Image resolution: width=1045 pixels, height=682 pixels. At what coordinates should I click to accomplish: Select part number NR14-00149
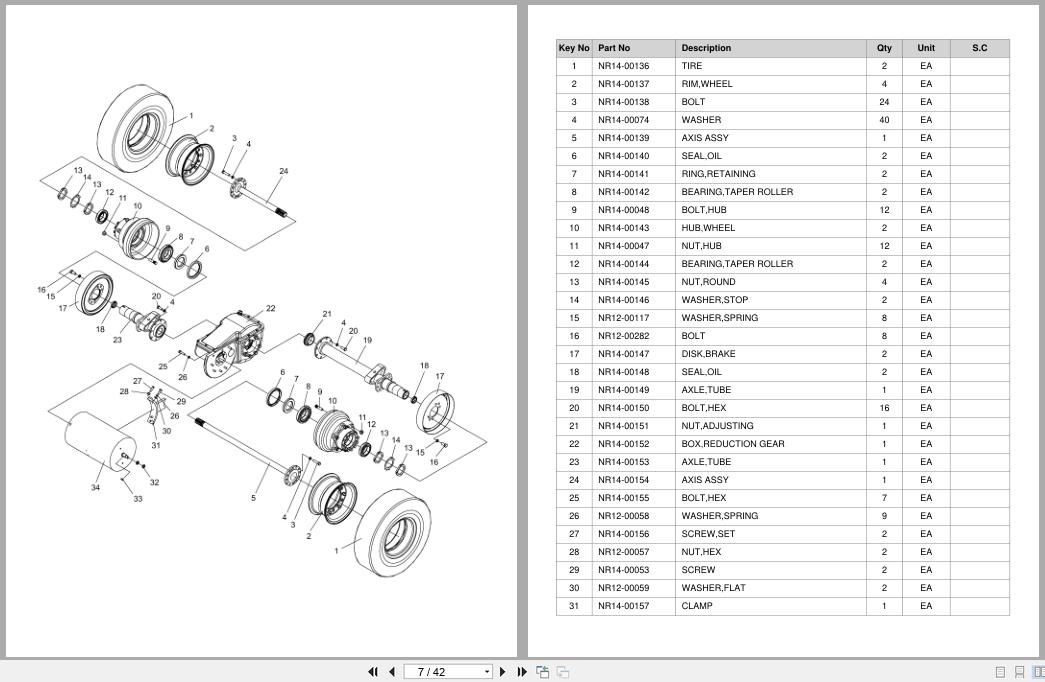623,390
